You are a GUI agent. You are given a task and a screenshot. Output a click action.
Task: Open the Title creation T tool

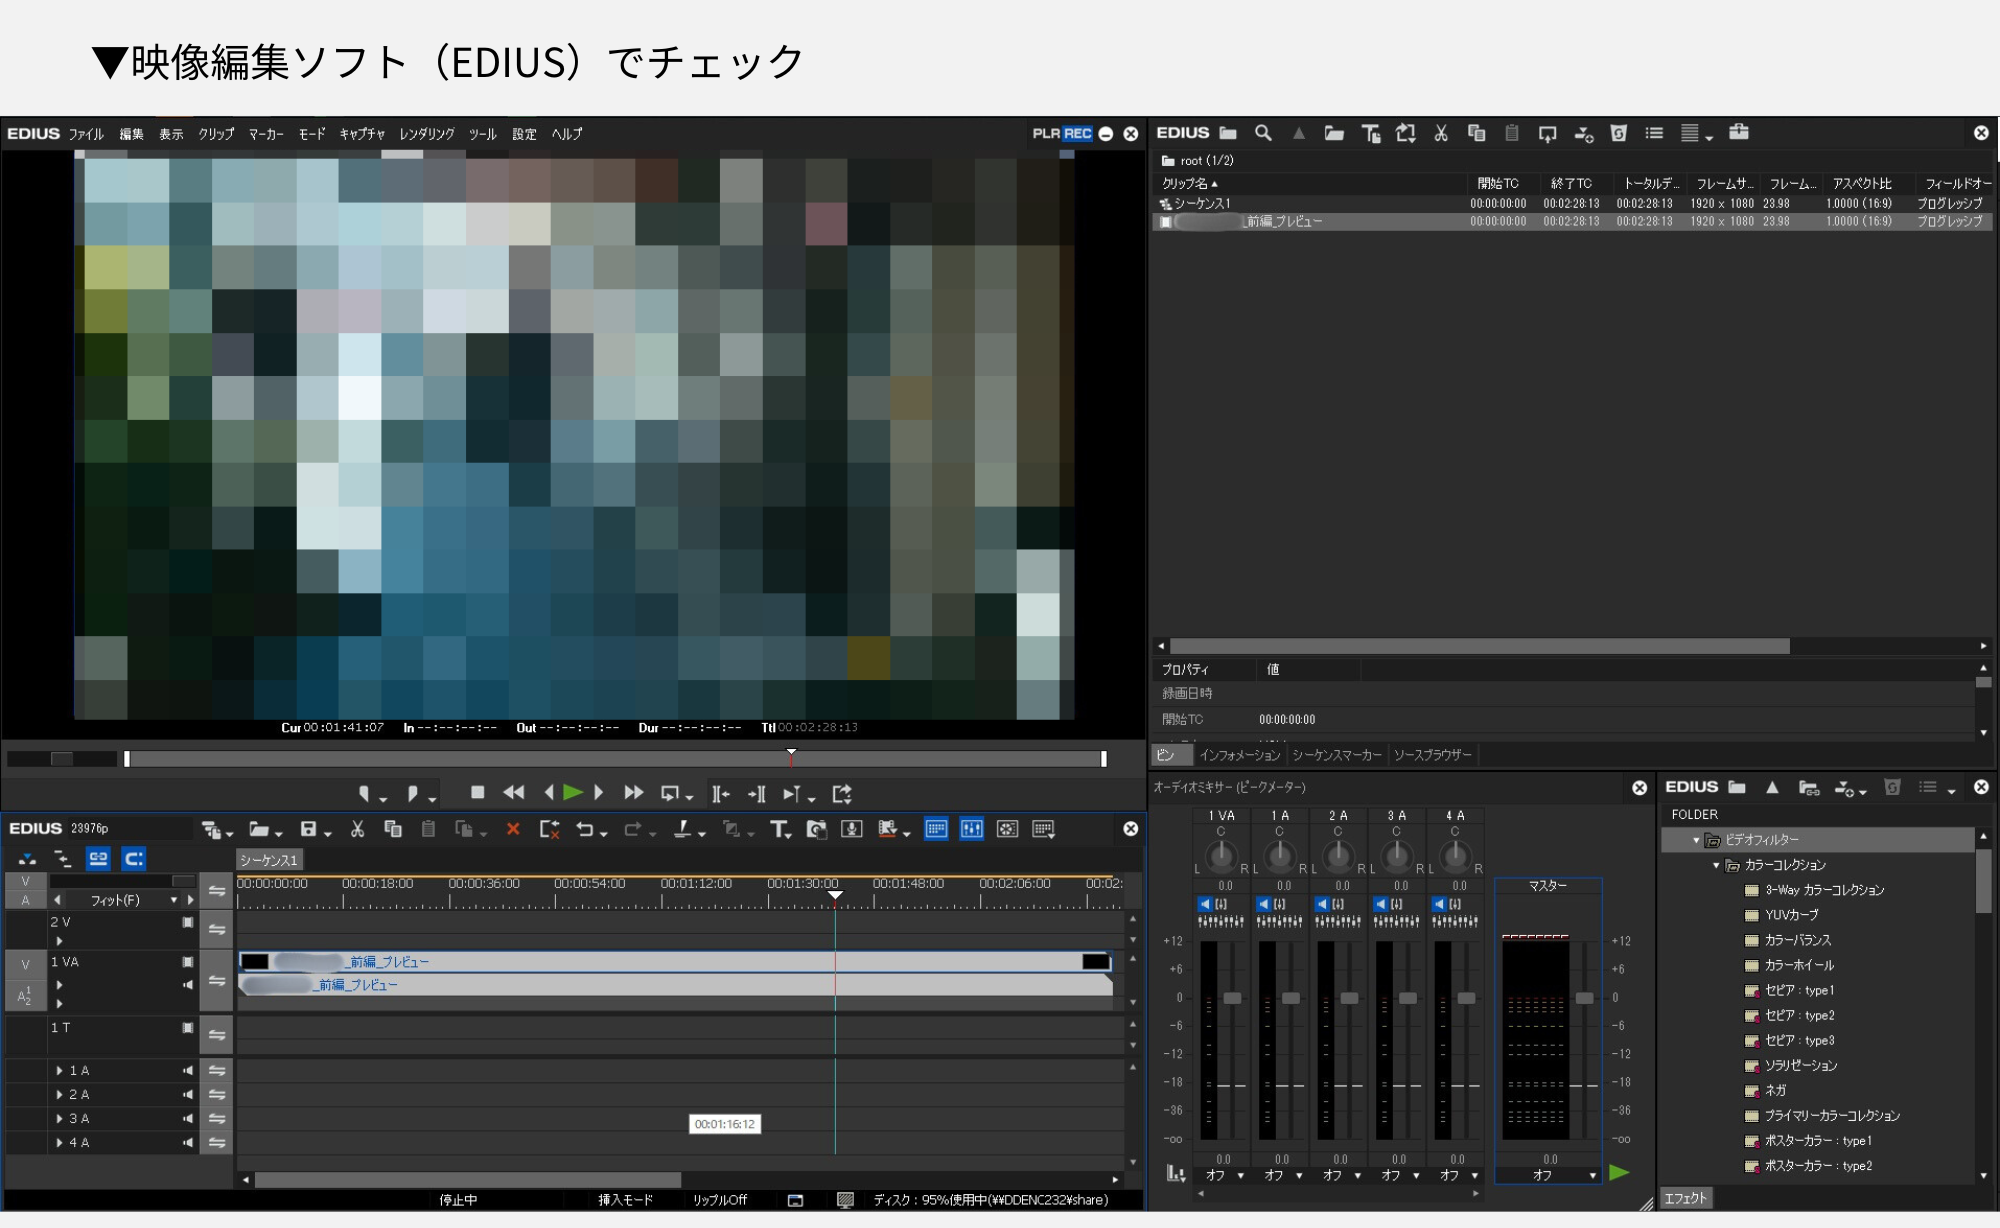pyautogui.click(x=780, y=829)
